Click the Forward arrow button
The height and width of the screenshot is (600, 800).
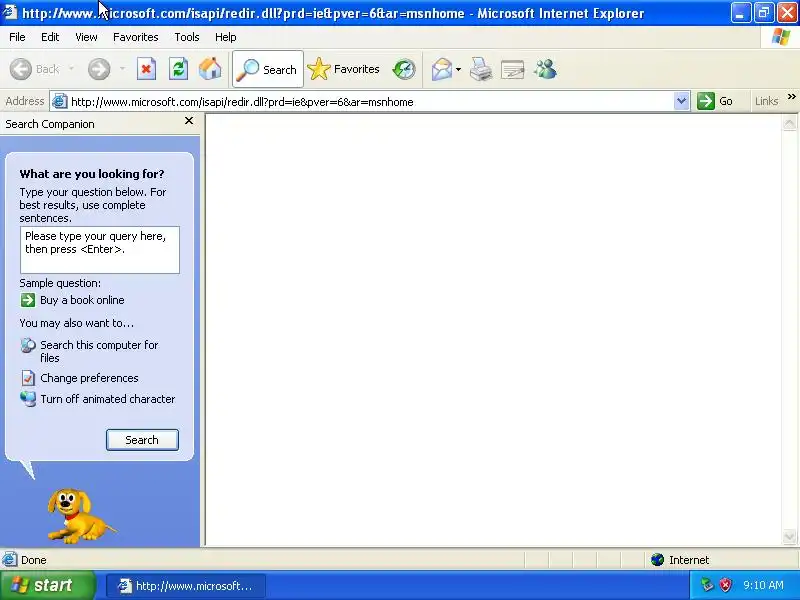click(99, 69)
